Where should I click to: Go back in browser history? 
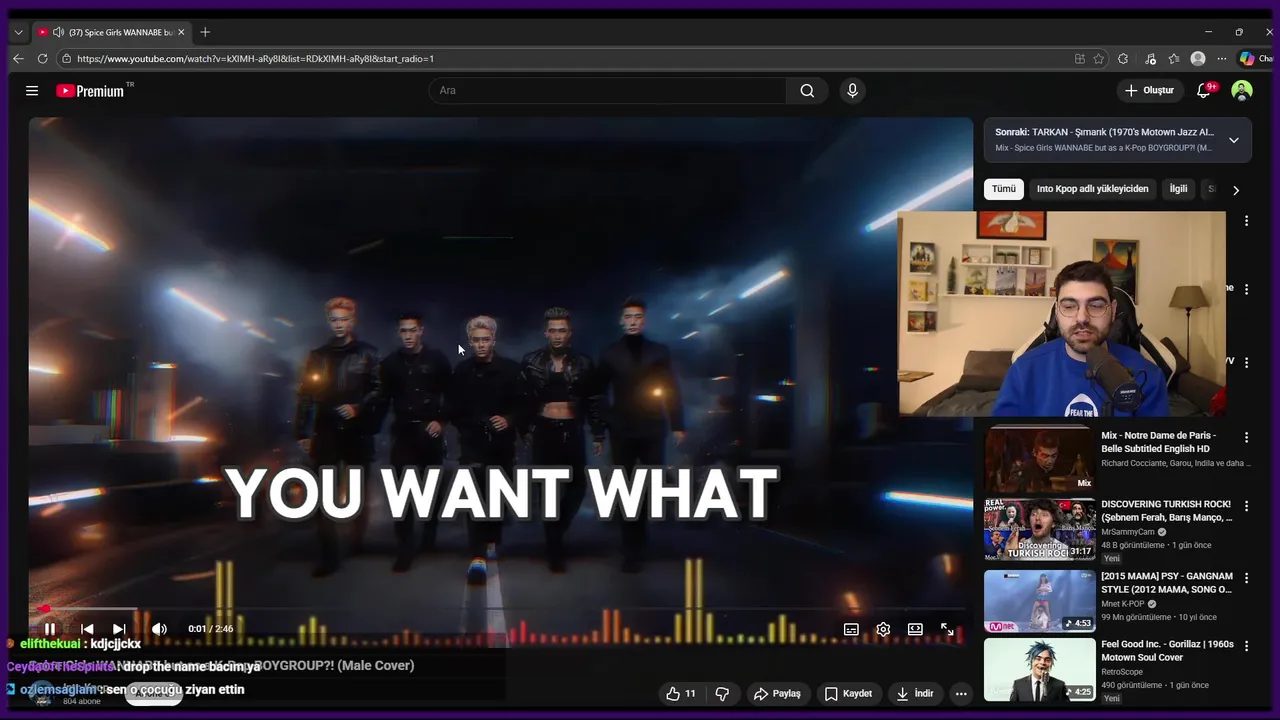[x=18, y=59]
